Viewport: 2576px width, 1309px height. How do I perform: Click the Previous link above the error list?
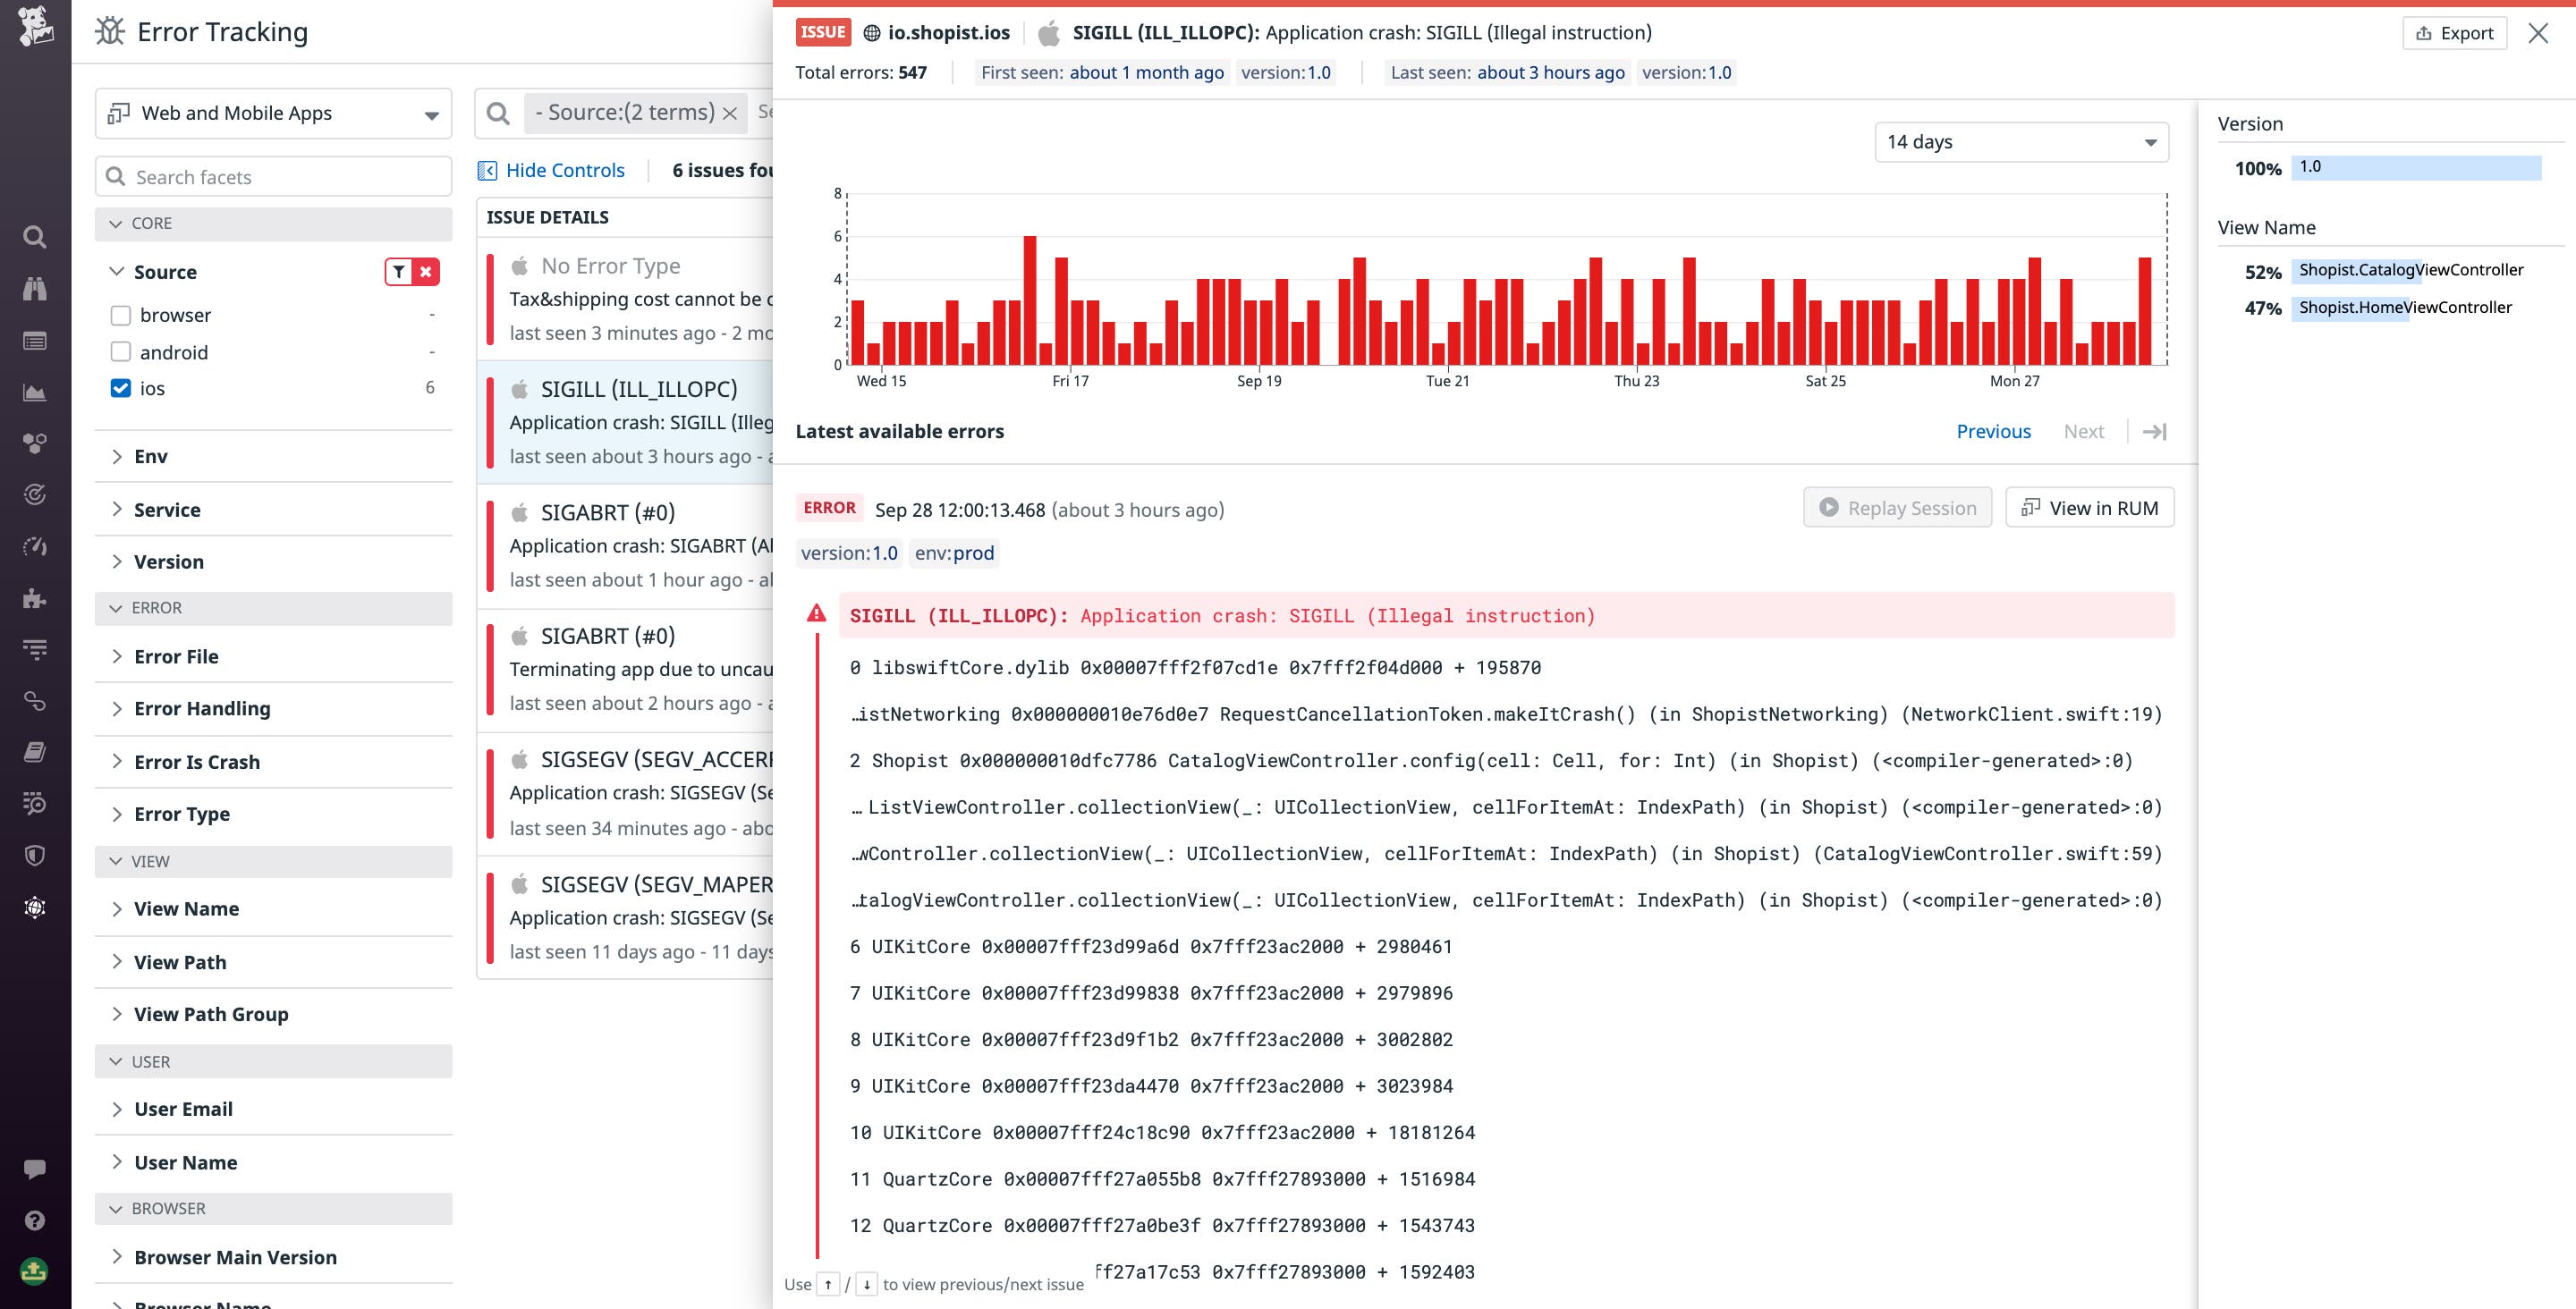[1992, 431]
